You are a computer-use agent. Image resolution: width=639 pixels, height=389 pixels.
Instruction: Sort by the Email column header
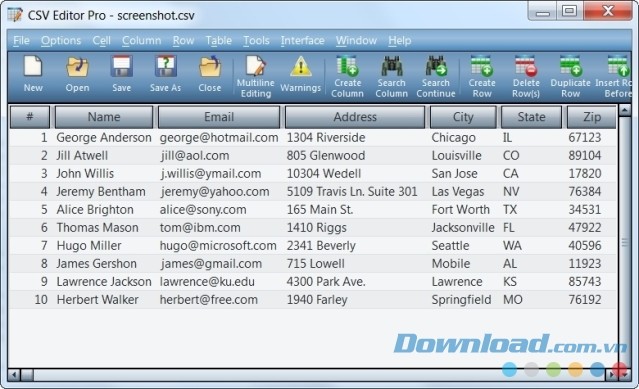[x=219, y=117]
